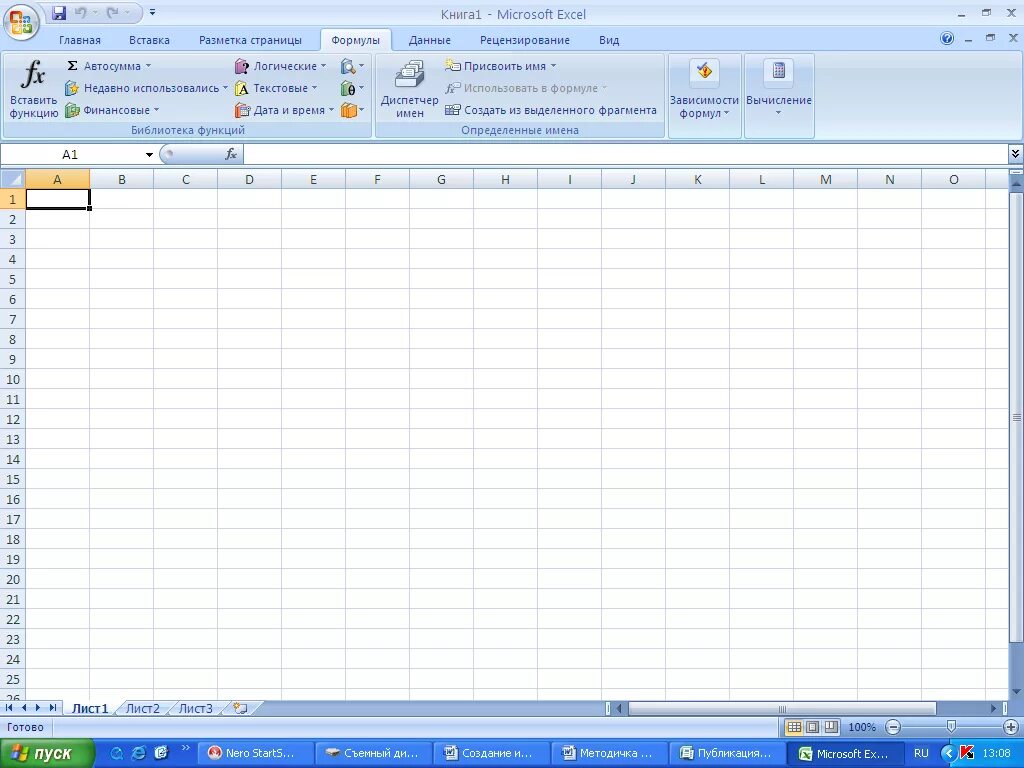The width and height of the screenshot is (1024, 768).
Task: Expand the formula bar
Action: pos(1015,154)
